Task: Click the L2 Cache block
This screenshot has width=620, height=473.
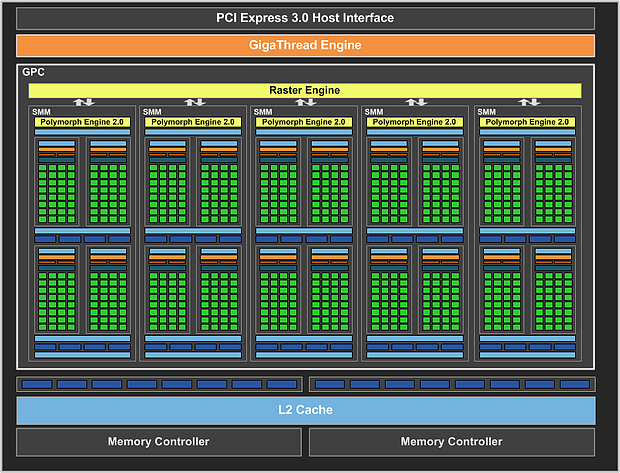Action: point(306,410)
